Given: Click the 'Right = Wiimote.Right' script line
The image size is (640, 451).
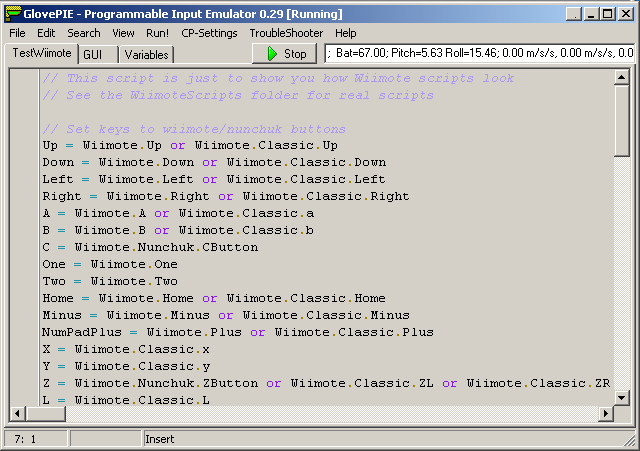Looking at the screenshot, I should [x=226, y=197].
